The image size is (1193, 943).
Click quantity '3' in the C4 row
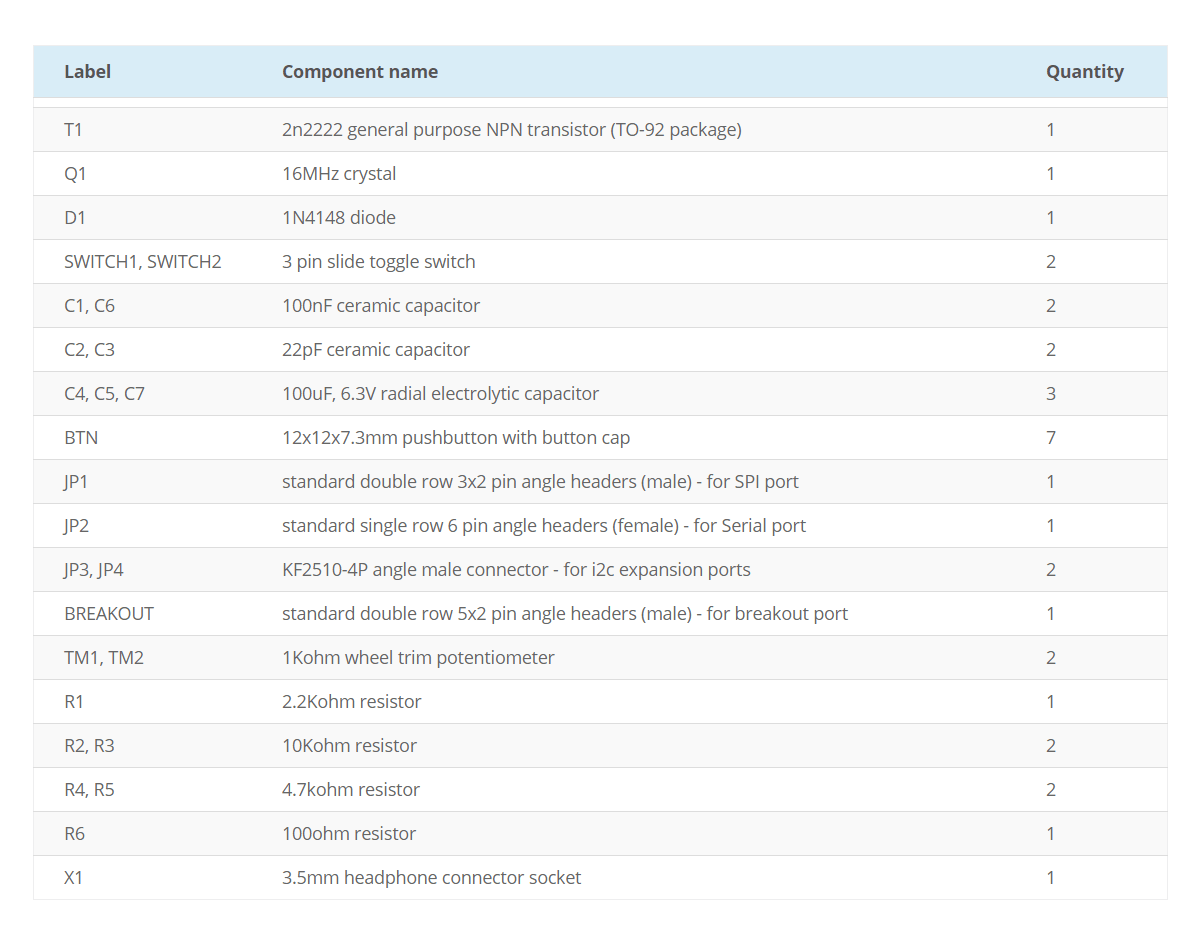coord(1051,393)
